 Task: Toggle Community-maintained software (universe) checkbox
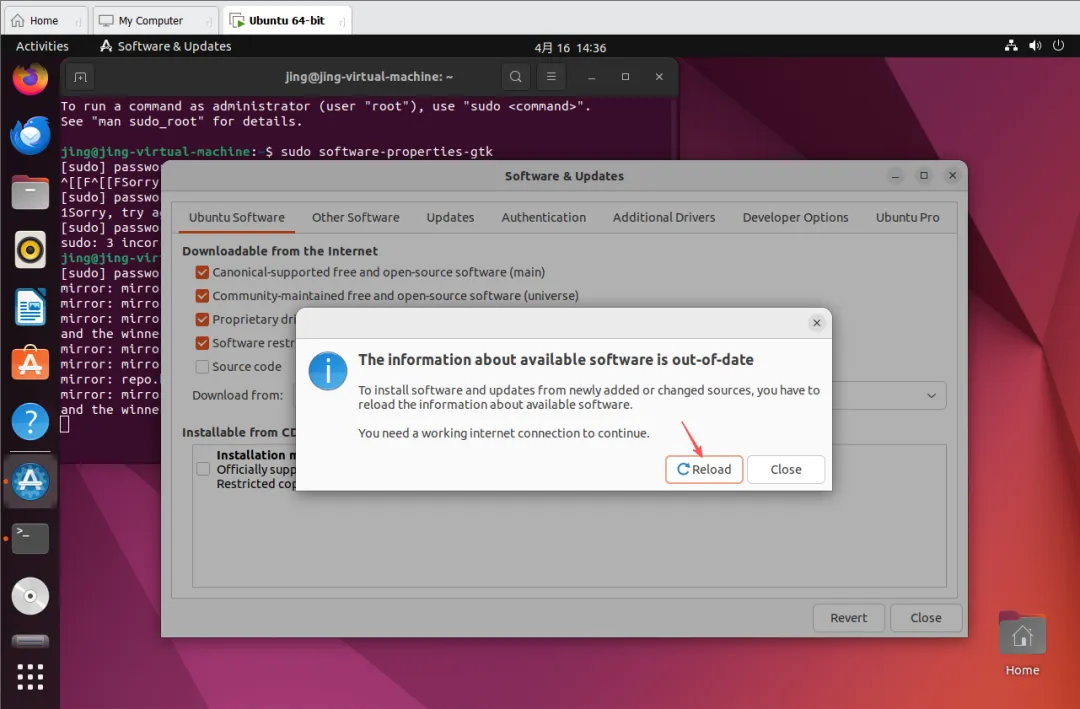(202, 296)
